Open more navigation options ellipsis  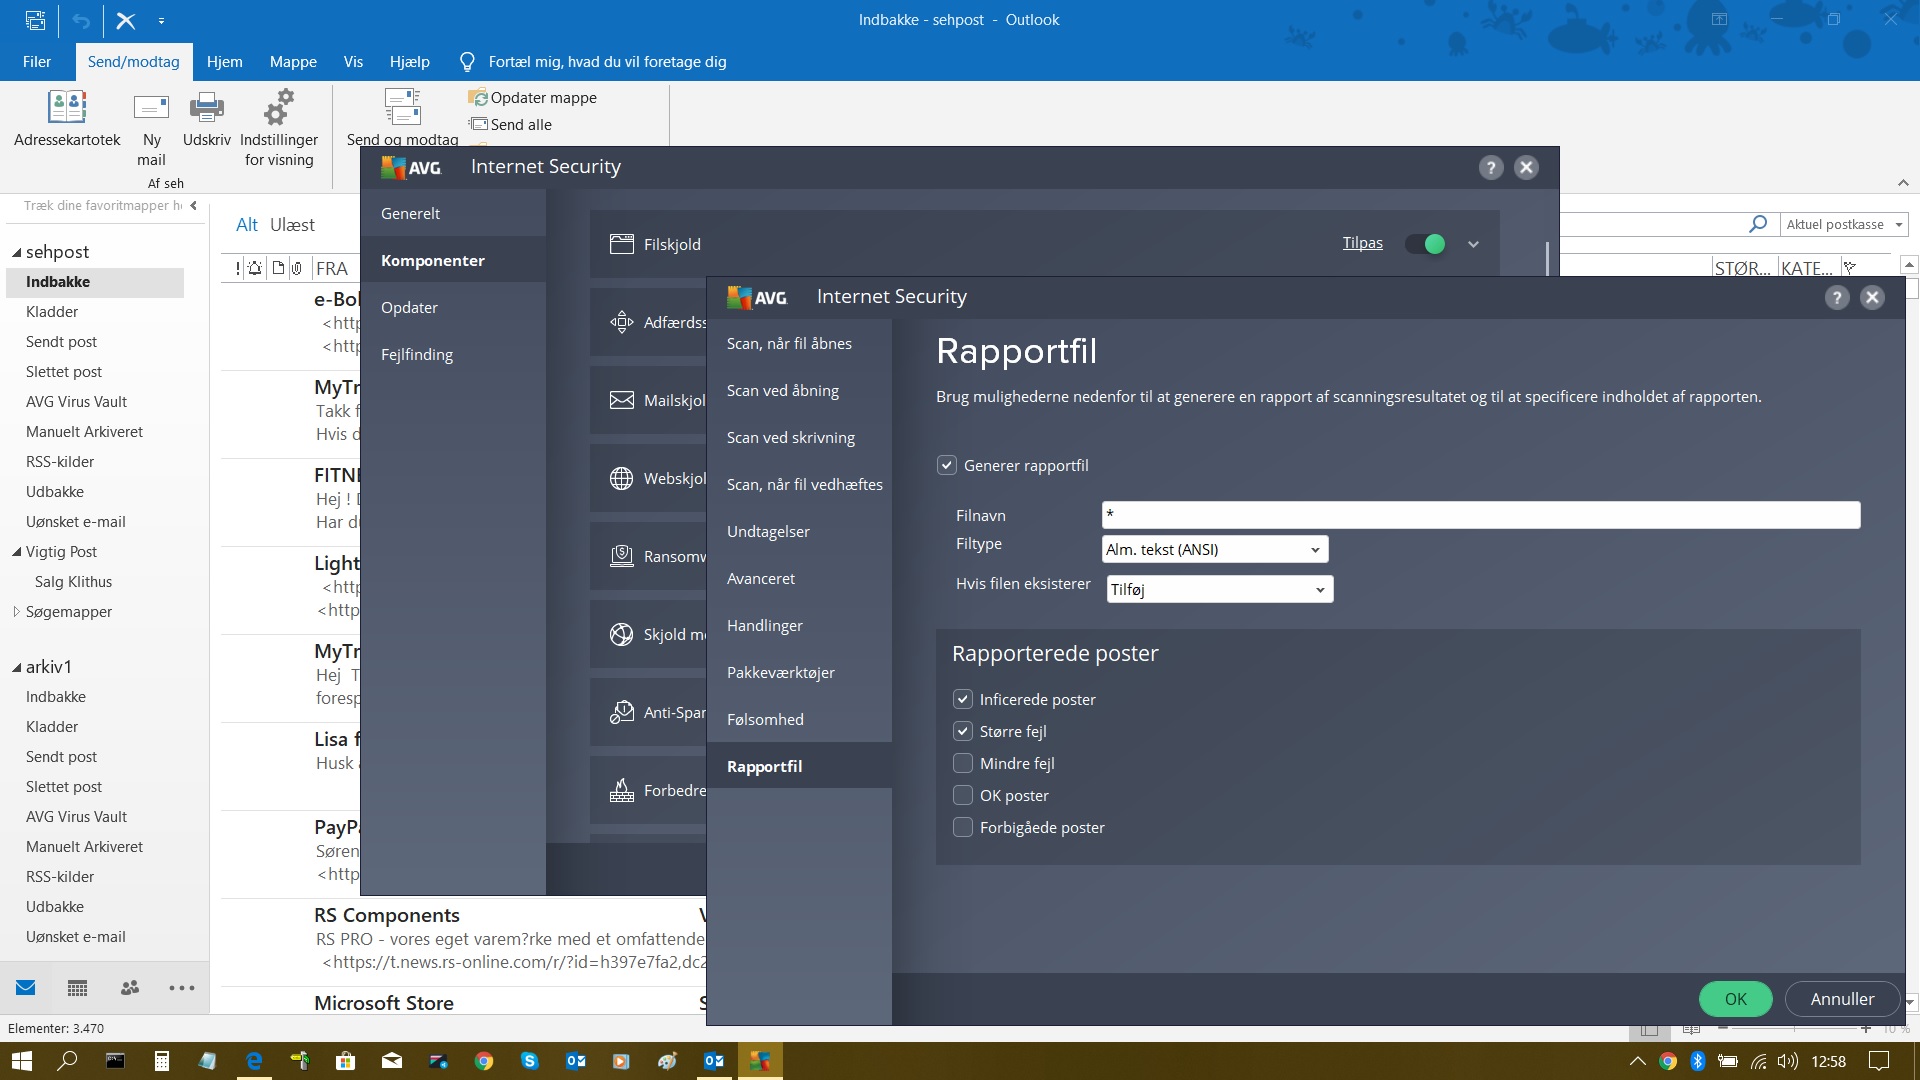(182, 988)
